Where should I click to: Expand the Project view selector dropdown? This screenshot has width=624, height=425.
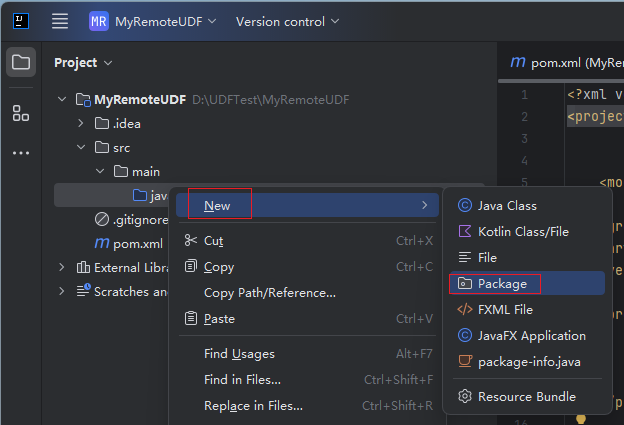(83, 63)
